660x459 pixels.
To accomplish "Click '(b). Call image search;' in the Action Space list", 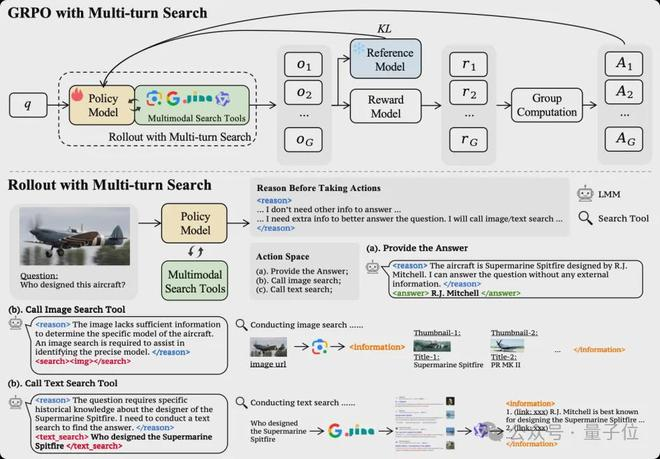I will (x=298, y=280).
